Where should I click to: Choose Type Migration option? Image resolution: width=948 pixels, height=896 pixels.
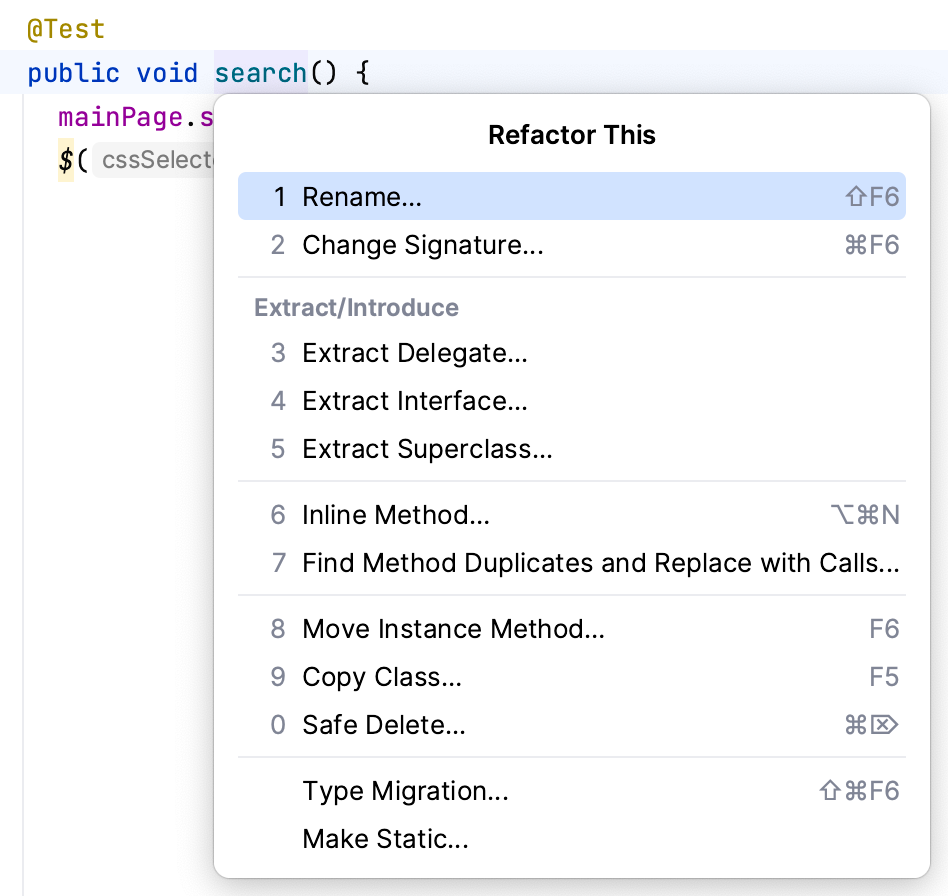[x=405, y=791]
